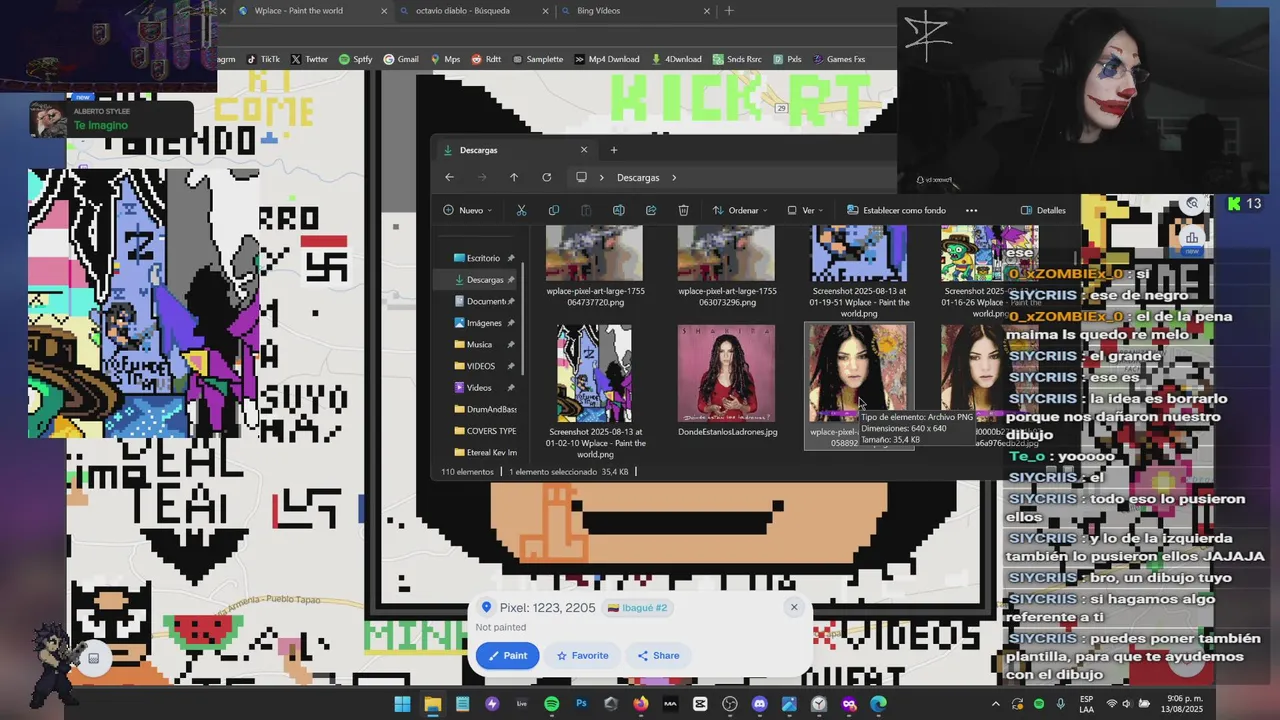Click Establecer como fondo button

click(x=896, y=210)
